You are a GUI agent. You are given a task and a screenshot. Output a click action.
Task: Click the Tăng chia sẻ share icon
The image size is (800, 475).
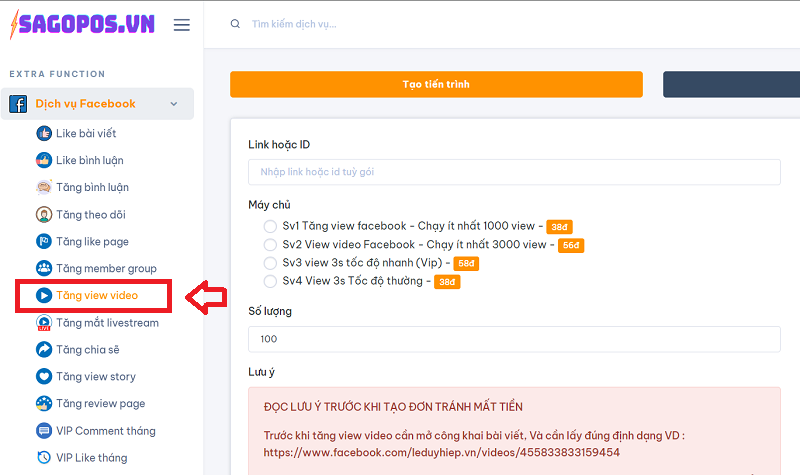tap(44, 350)
